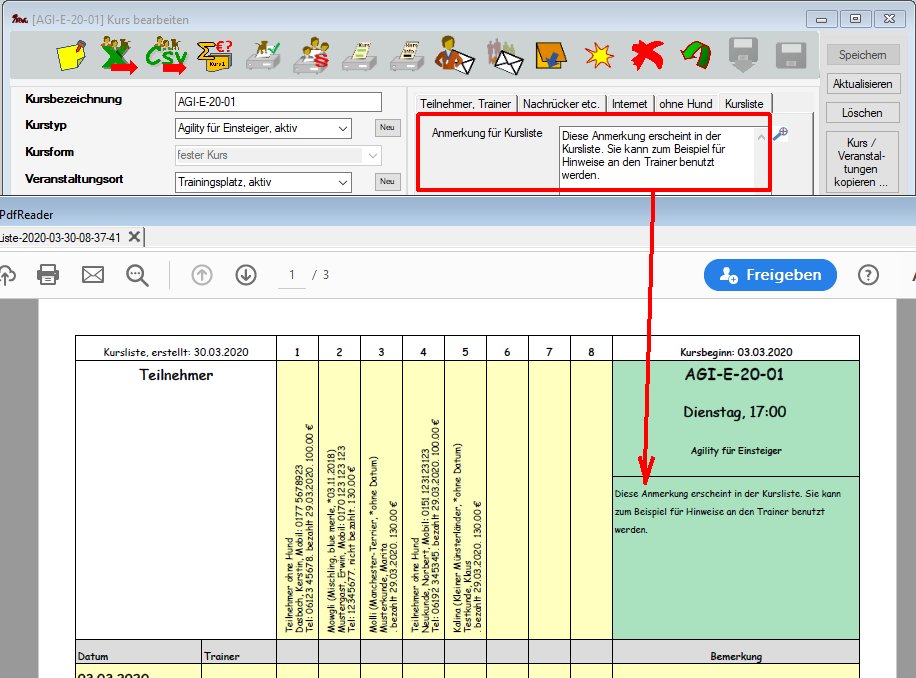916x678 pixels.
Task: Switch to Teilnehmer, Trainer tab
Action: click(465, 103)
